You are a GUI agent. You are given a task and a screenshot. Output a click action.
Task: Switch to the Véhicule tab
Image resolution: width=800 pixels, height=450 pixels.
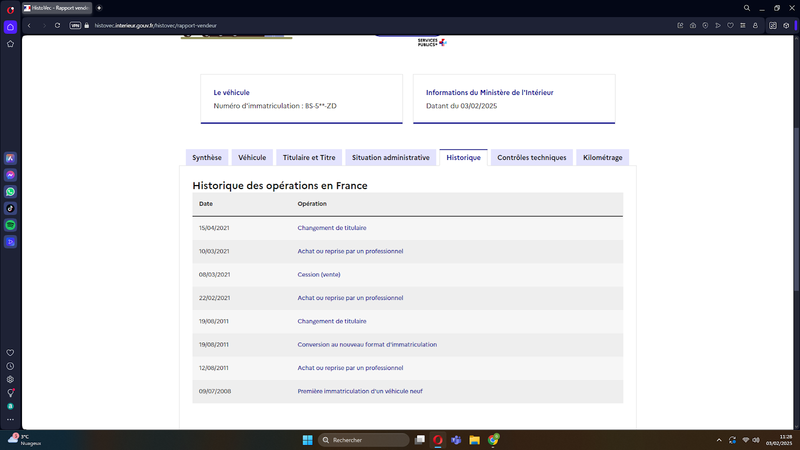(252, 158)
